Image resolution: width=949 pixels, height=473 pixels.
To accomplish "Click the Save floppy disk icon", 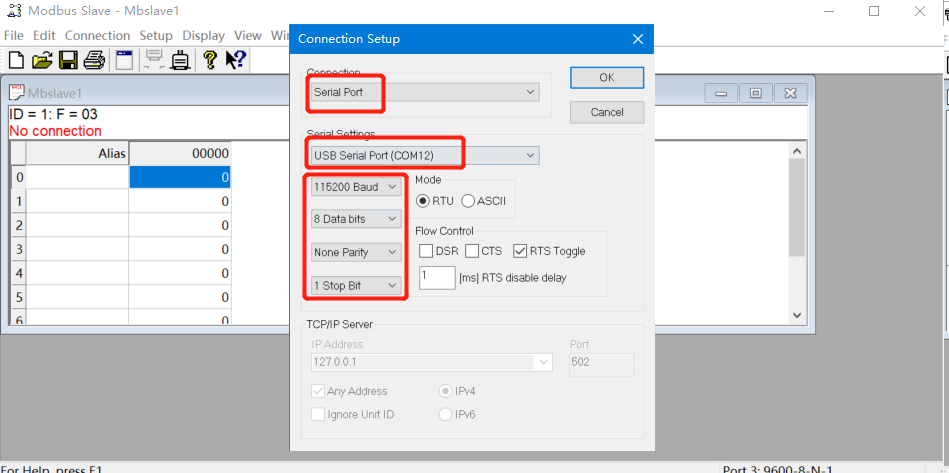I will click(x=68, y=61).
